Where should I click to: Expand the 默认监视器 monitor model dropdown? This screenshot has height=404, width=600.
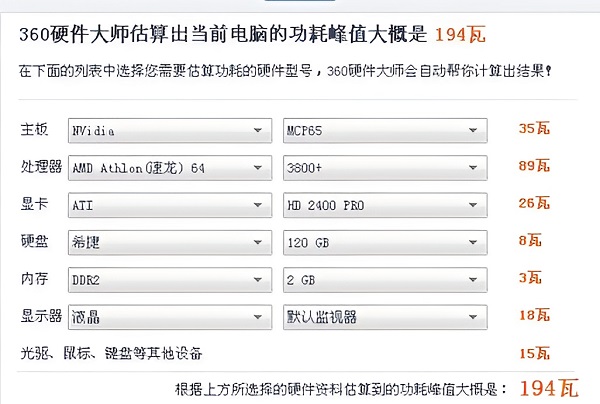point(385,317)
